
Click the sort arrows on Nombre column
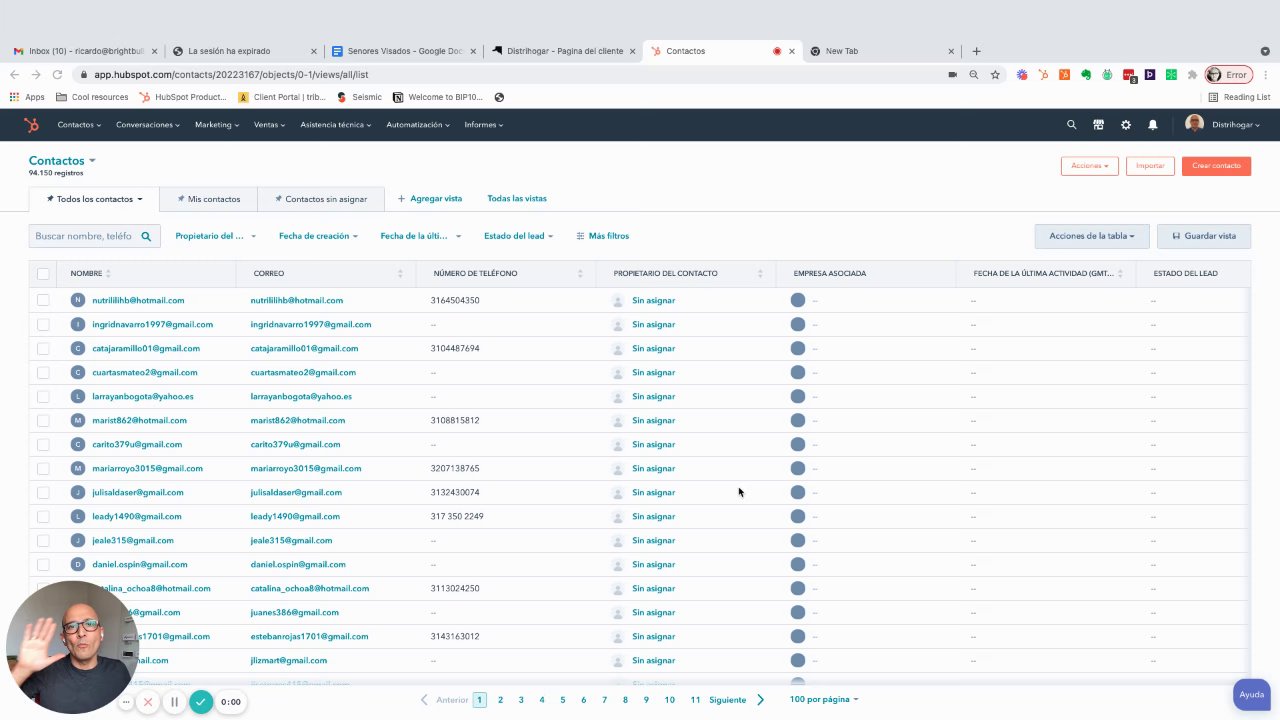[x=108, y=273]
